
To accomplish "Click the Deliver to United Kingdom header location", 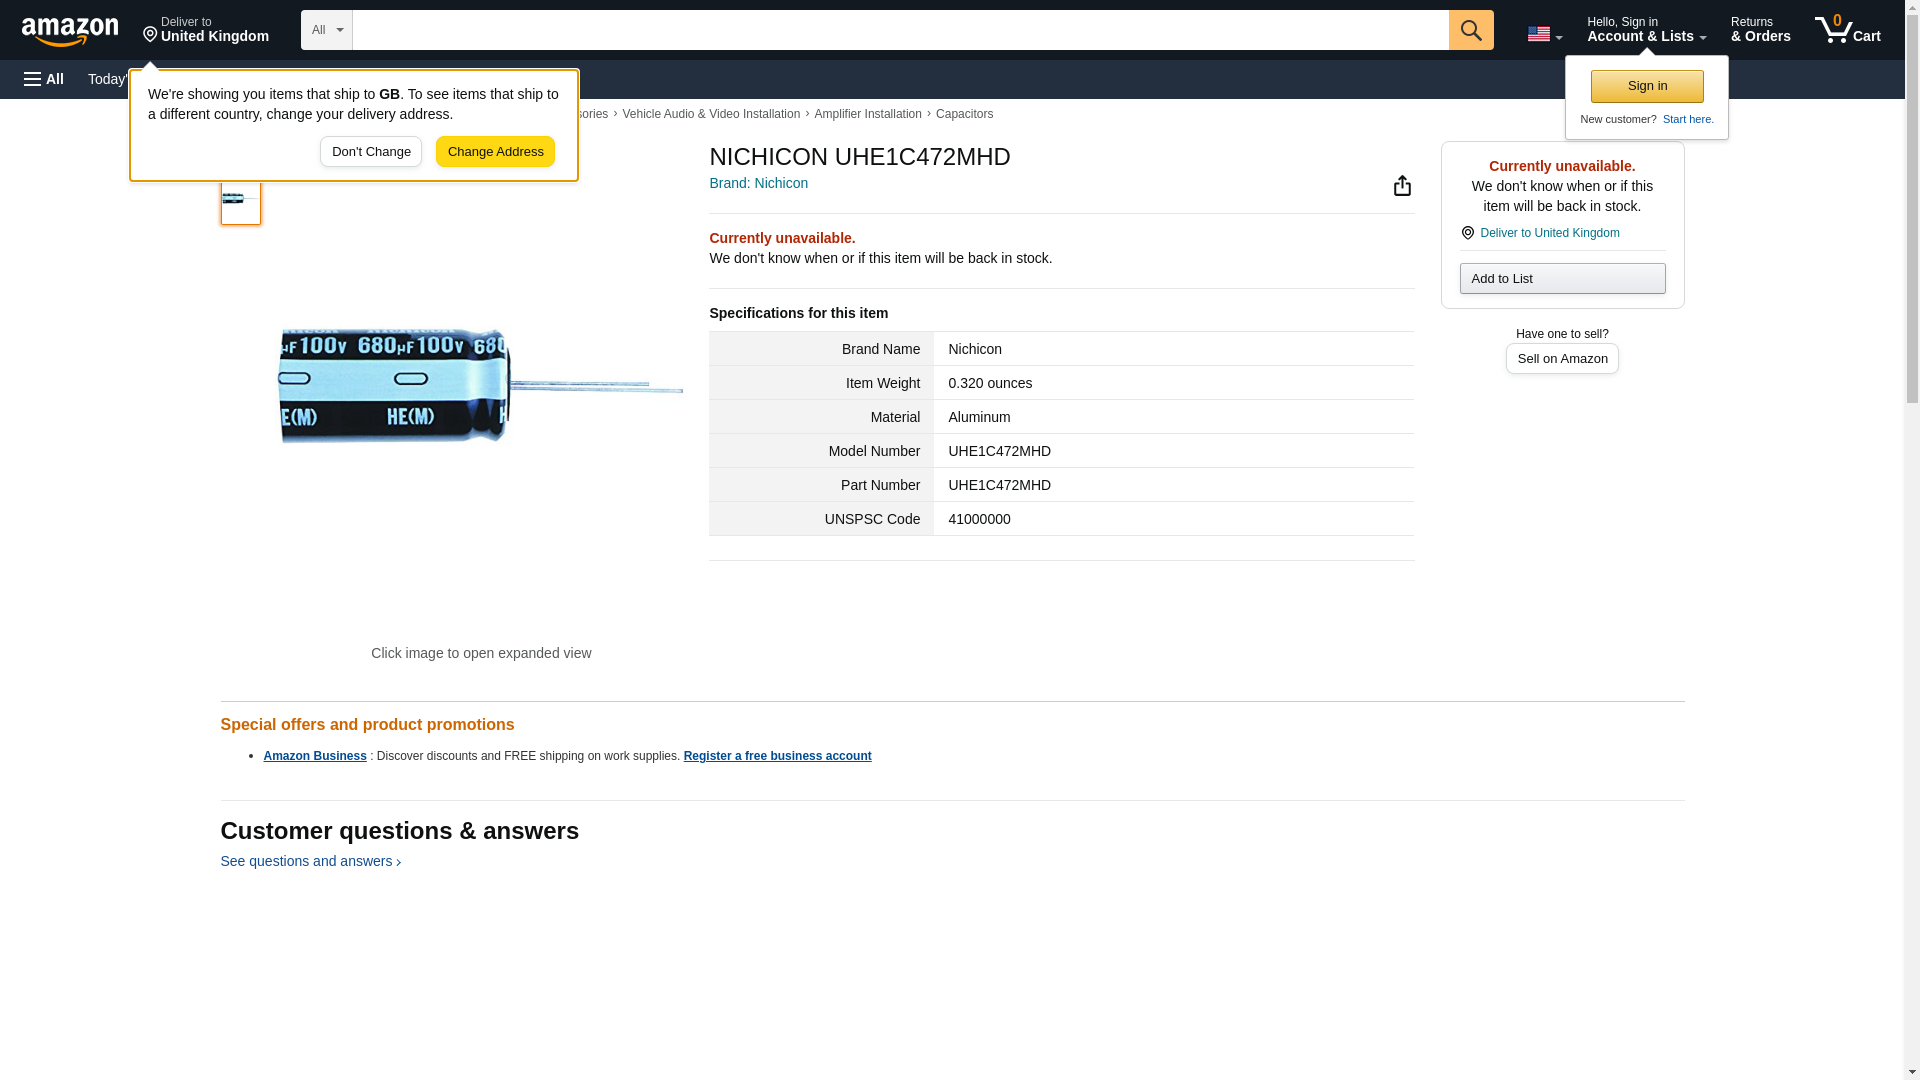I will (x=205, y=30).
